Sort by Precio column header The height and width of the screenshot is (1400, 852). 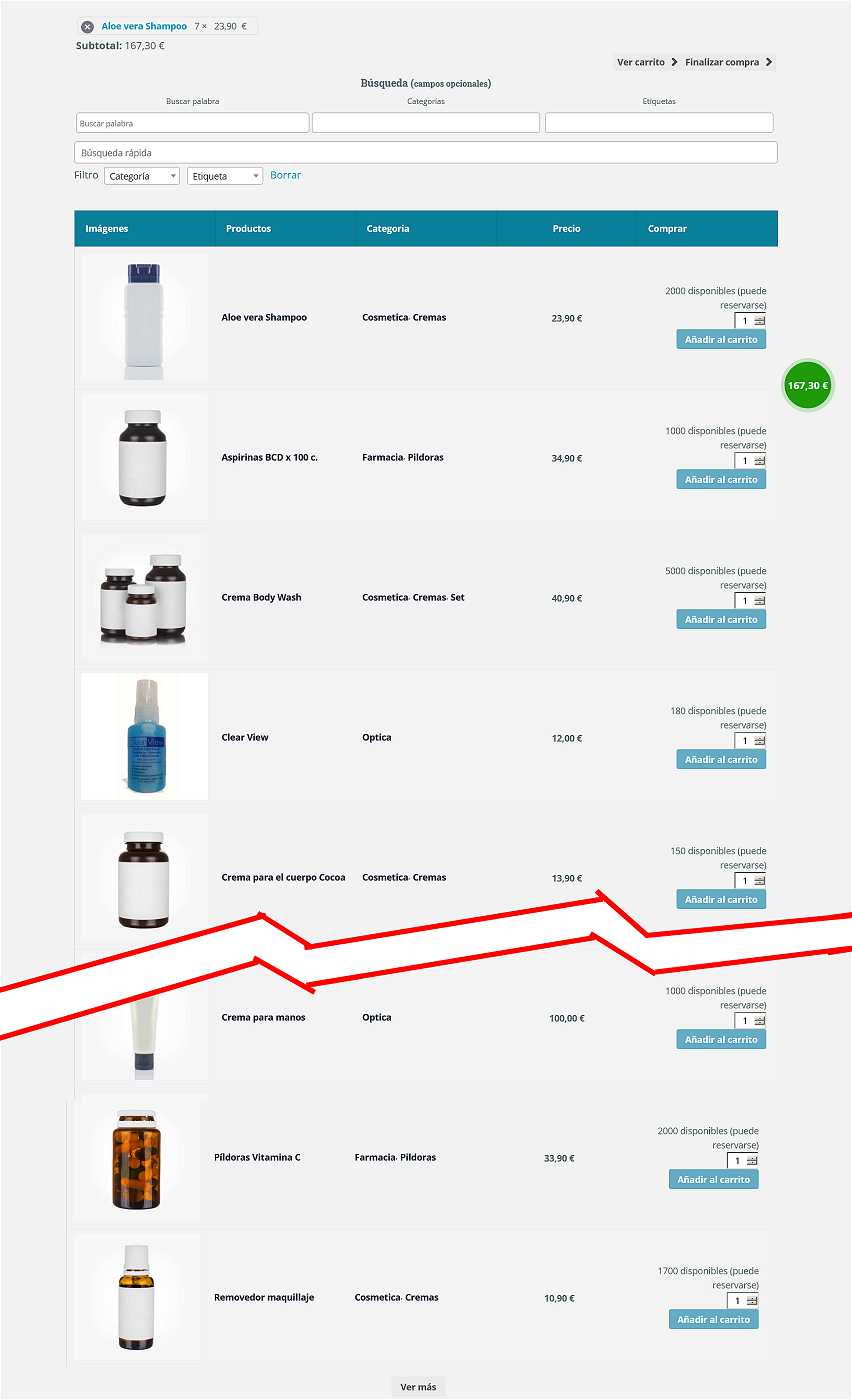566,229
